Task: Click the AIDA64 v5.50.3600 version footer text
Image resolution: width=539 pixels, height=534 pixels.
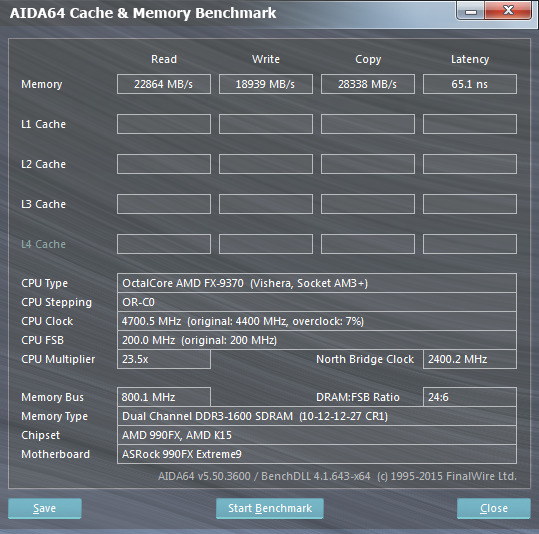Action: (x=337, y=476)
